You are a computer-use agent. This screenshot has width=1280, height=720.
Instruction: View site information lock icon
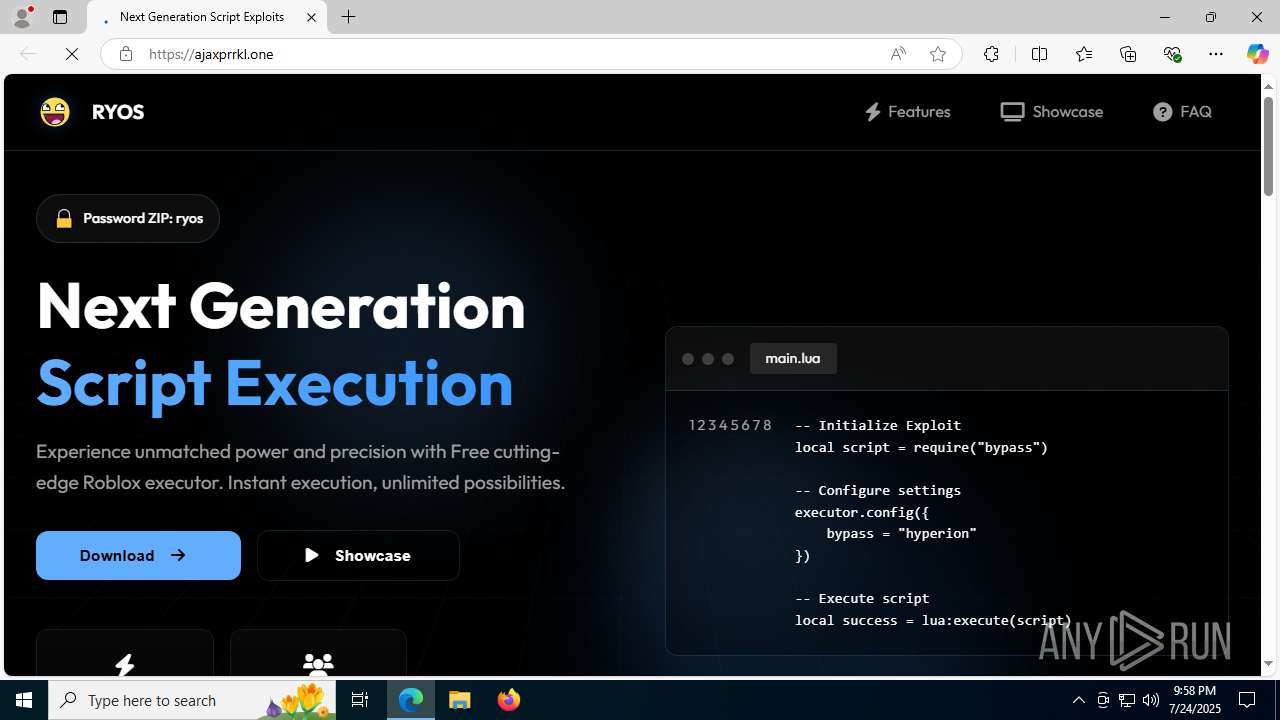pos(126,54)
